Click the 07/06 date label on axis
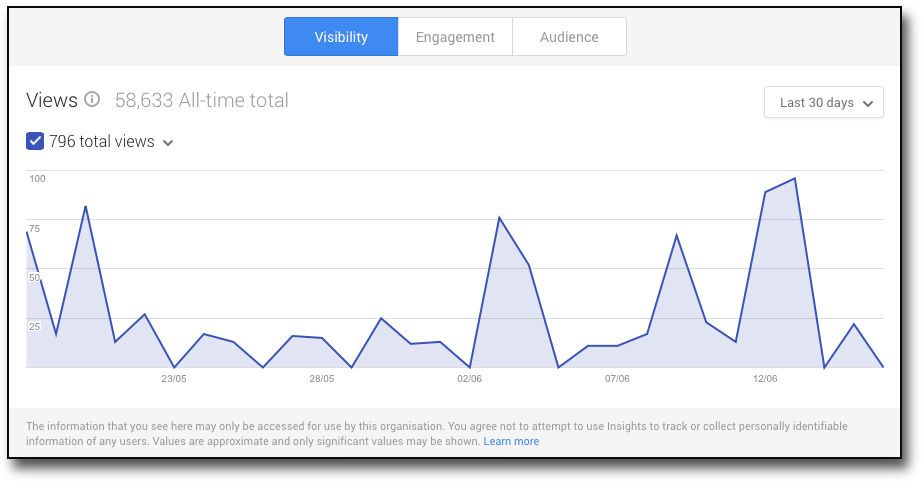The height and width of the screenshot is (481, 923). pyautogui.click(x=617, y=379)
